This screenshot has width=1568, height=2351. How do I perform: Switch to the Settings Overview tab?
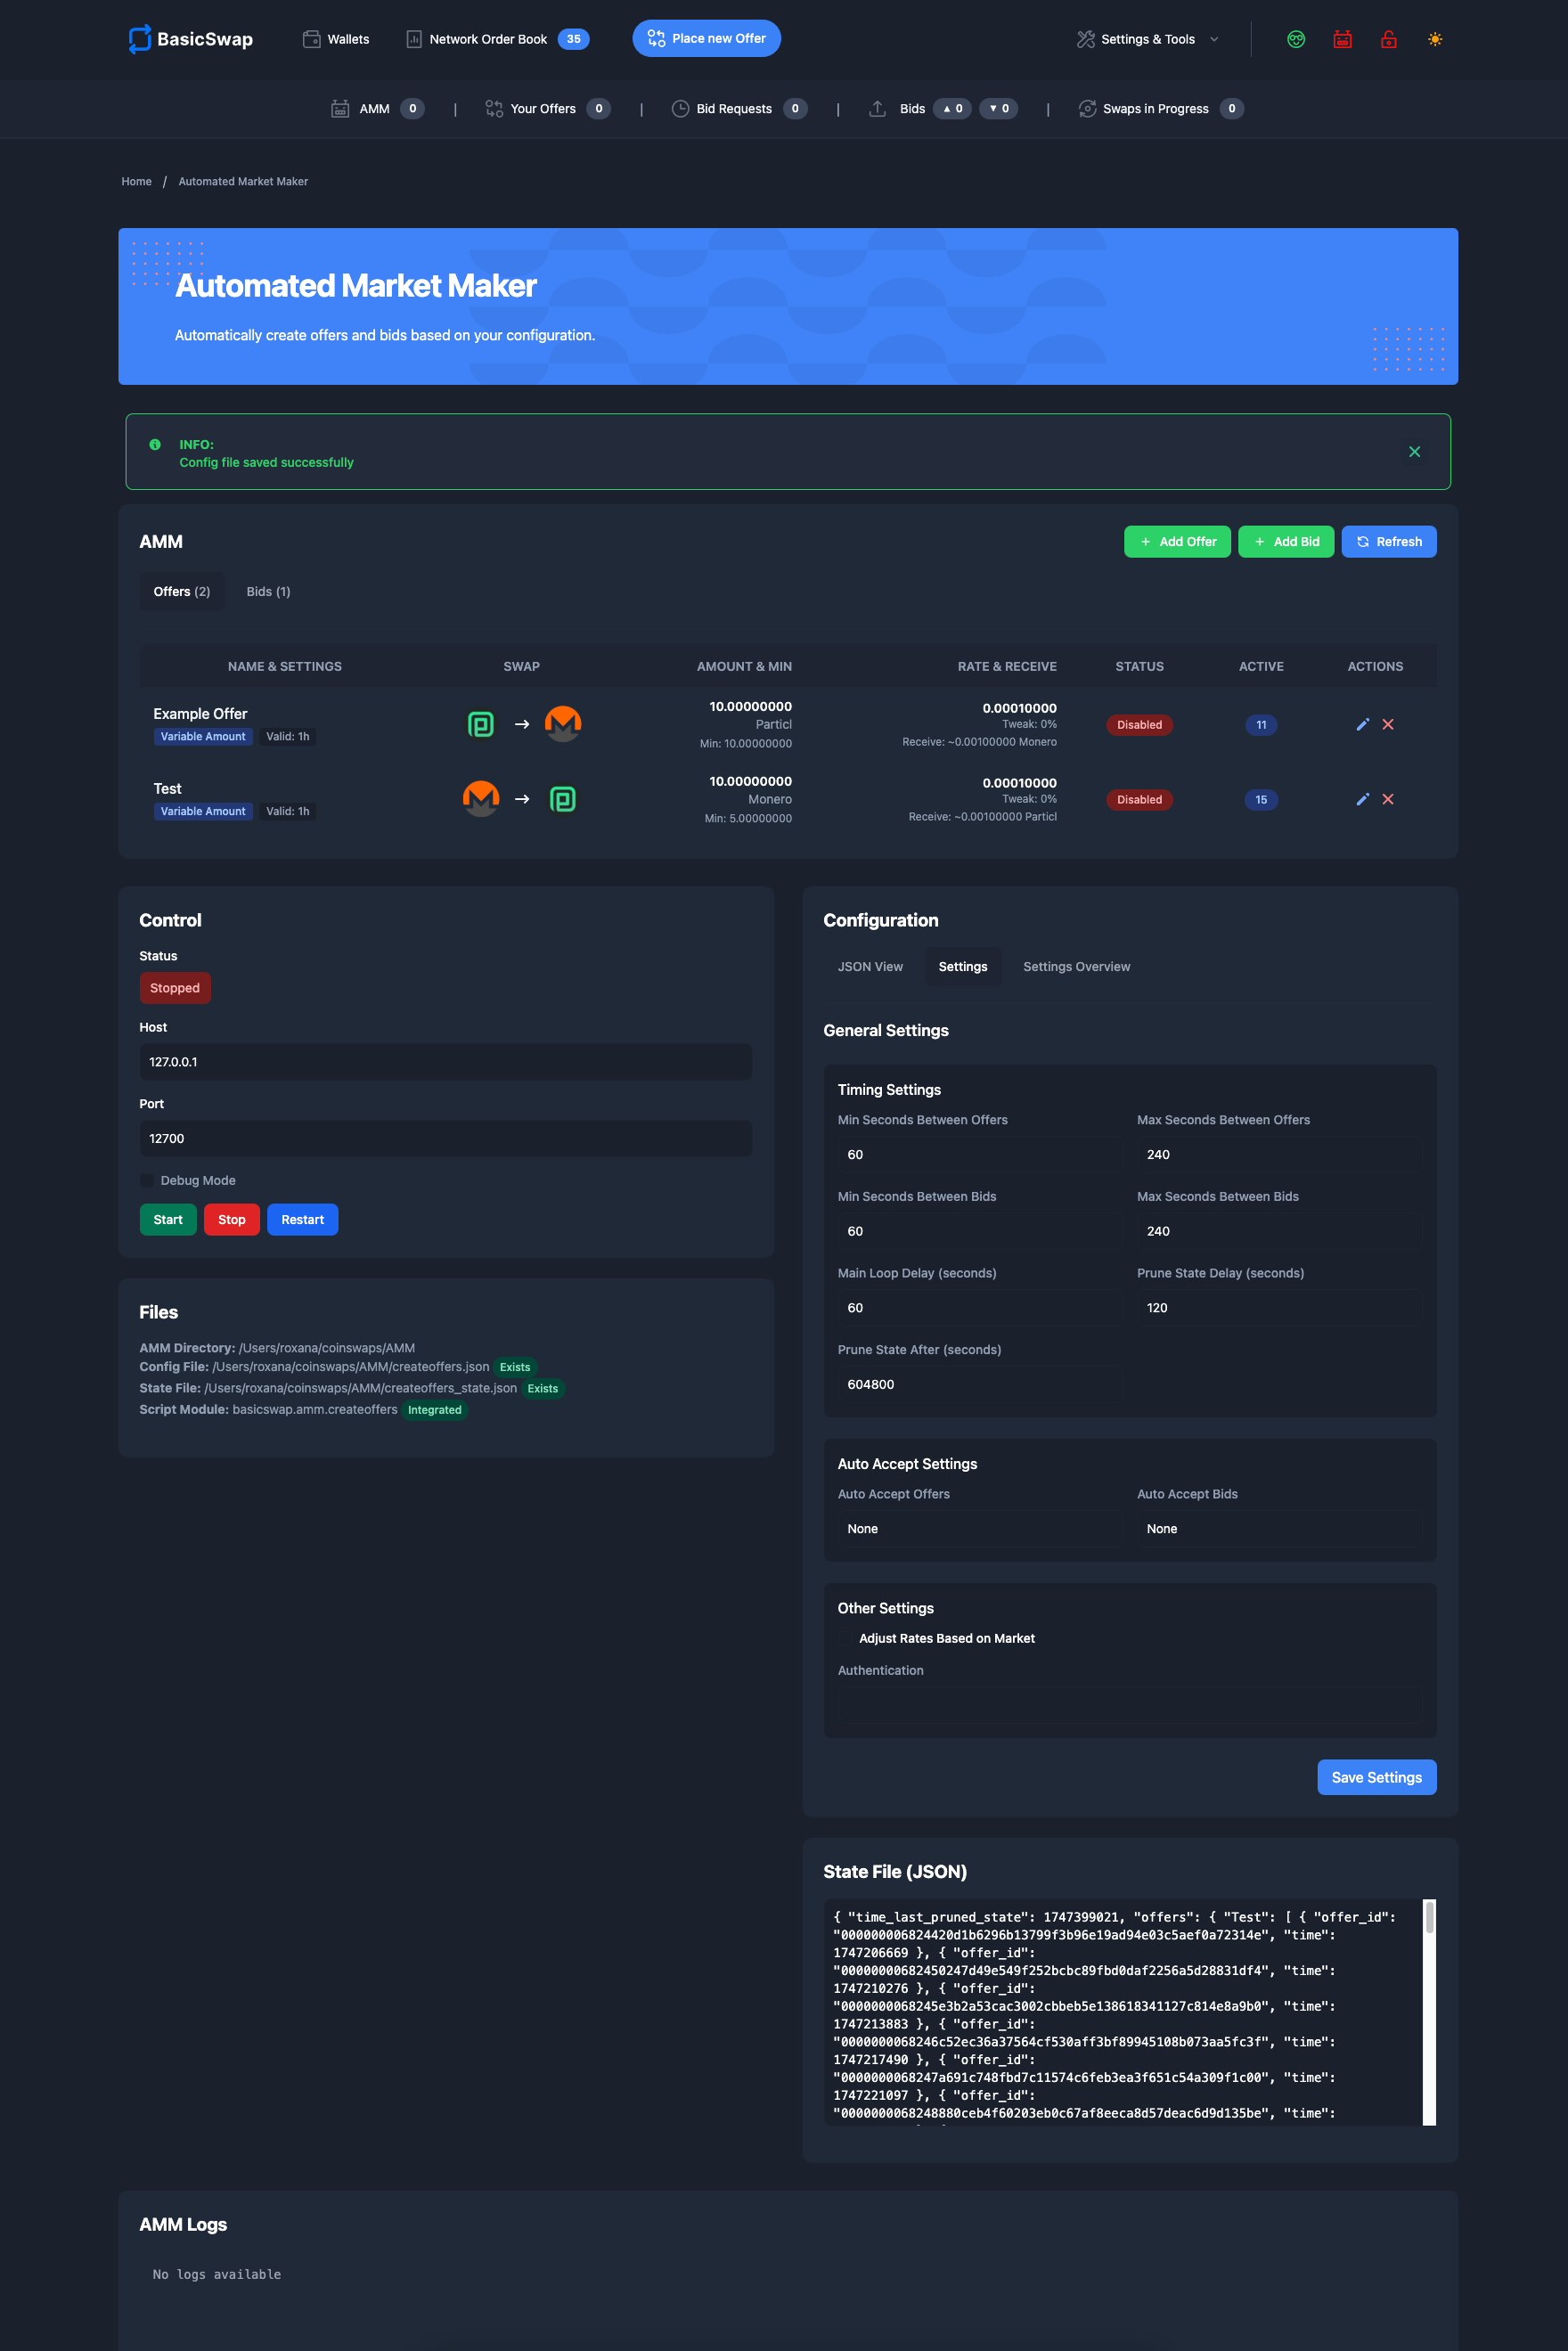[x=1077, y=967]
